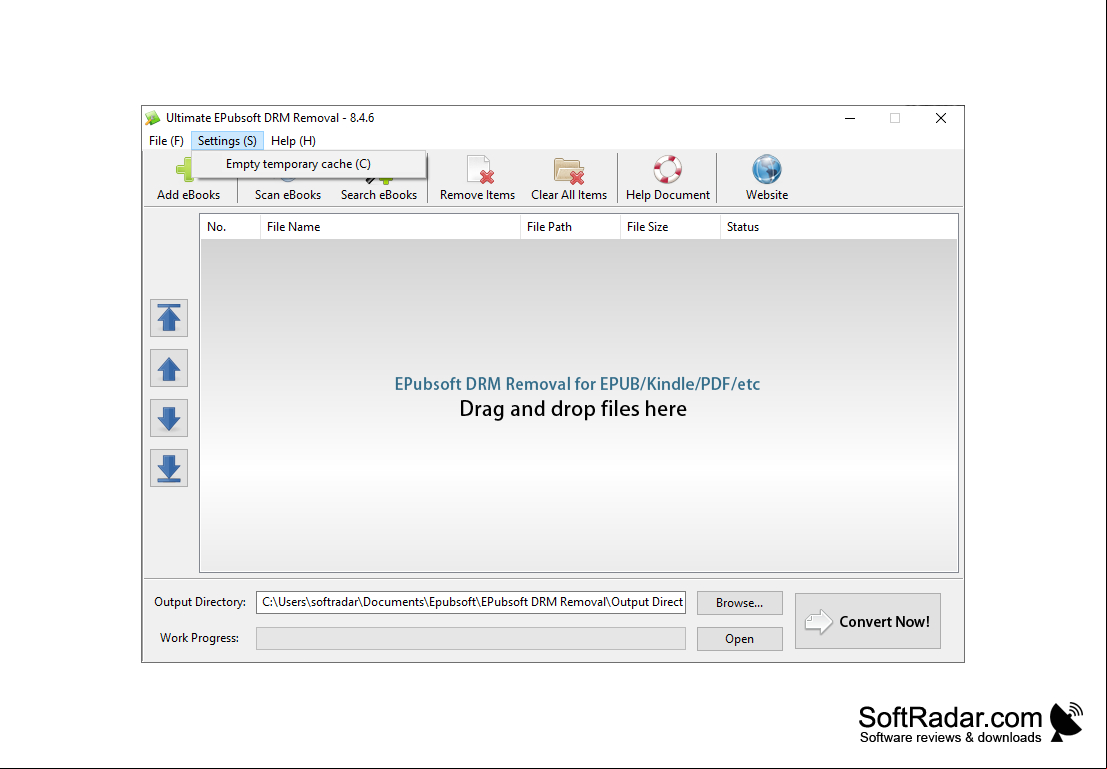The width and height of the screenshot is (1107, 769).
Task: Click the app icon in title bar
Action: 152,118
